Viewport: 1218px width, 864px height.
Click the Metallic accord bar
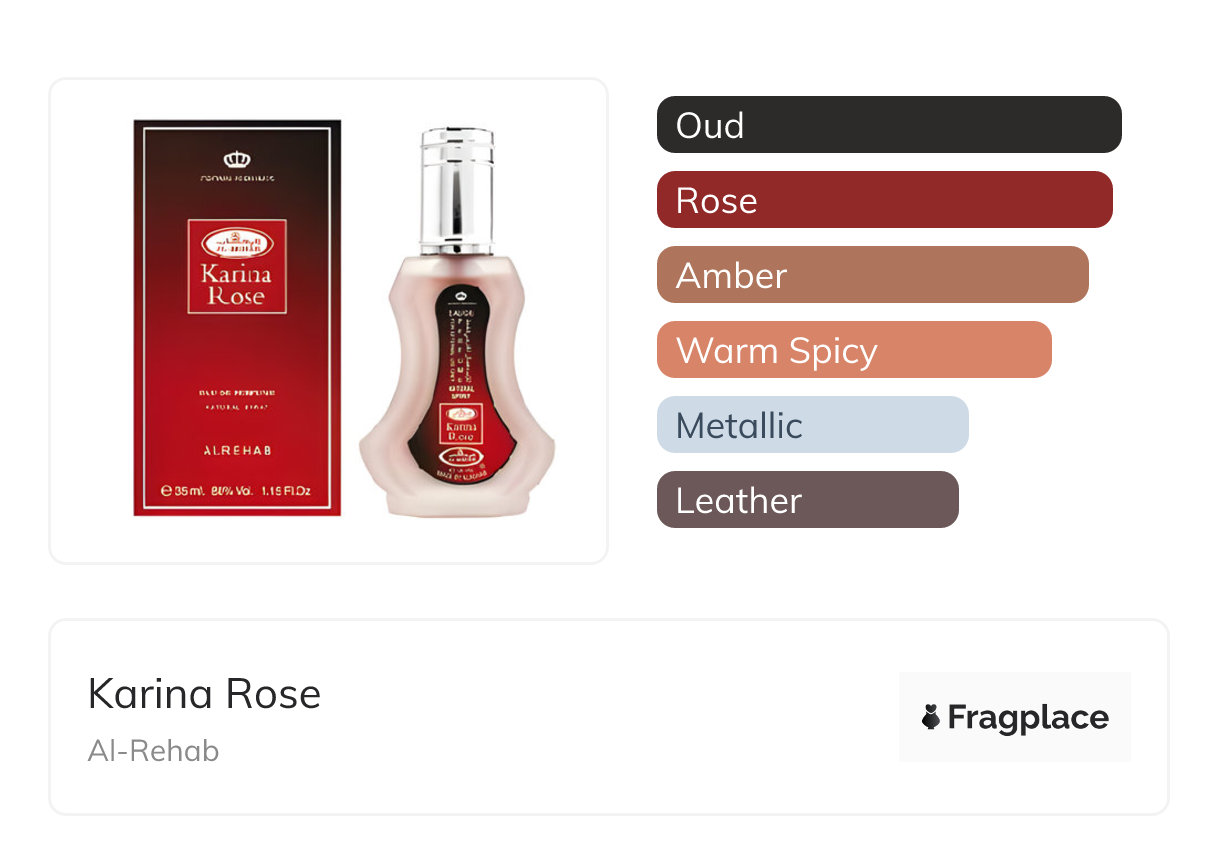point(812,425)
